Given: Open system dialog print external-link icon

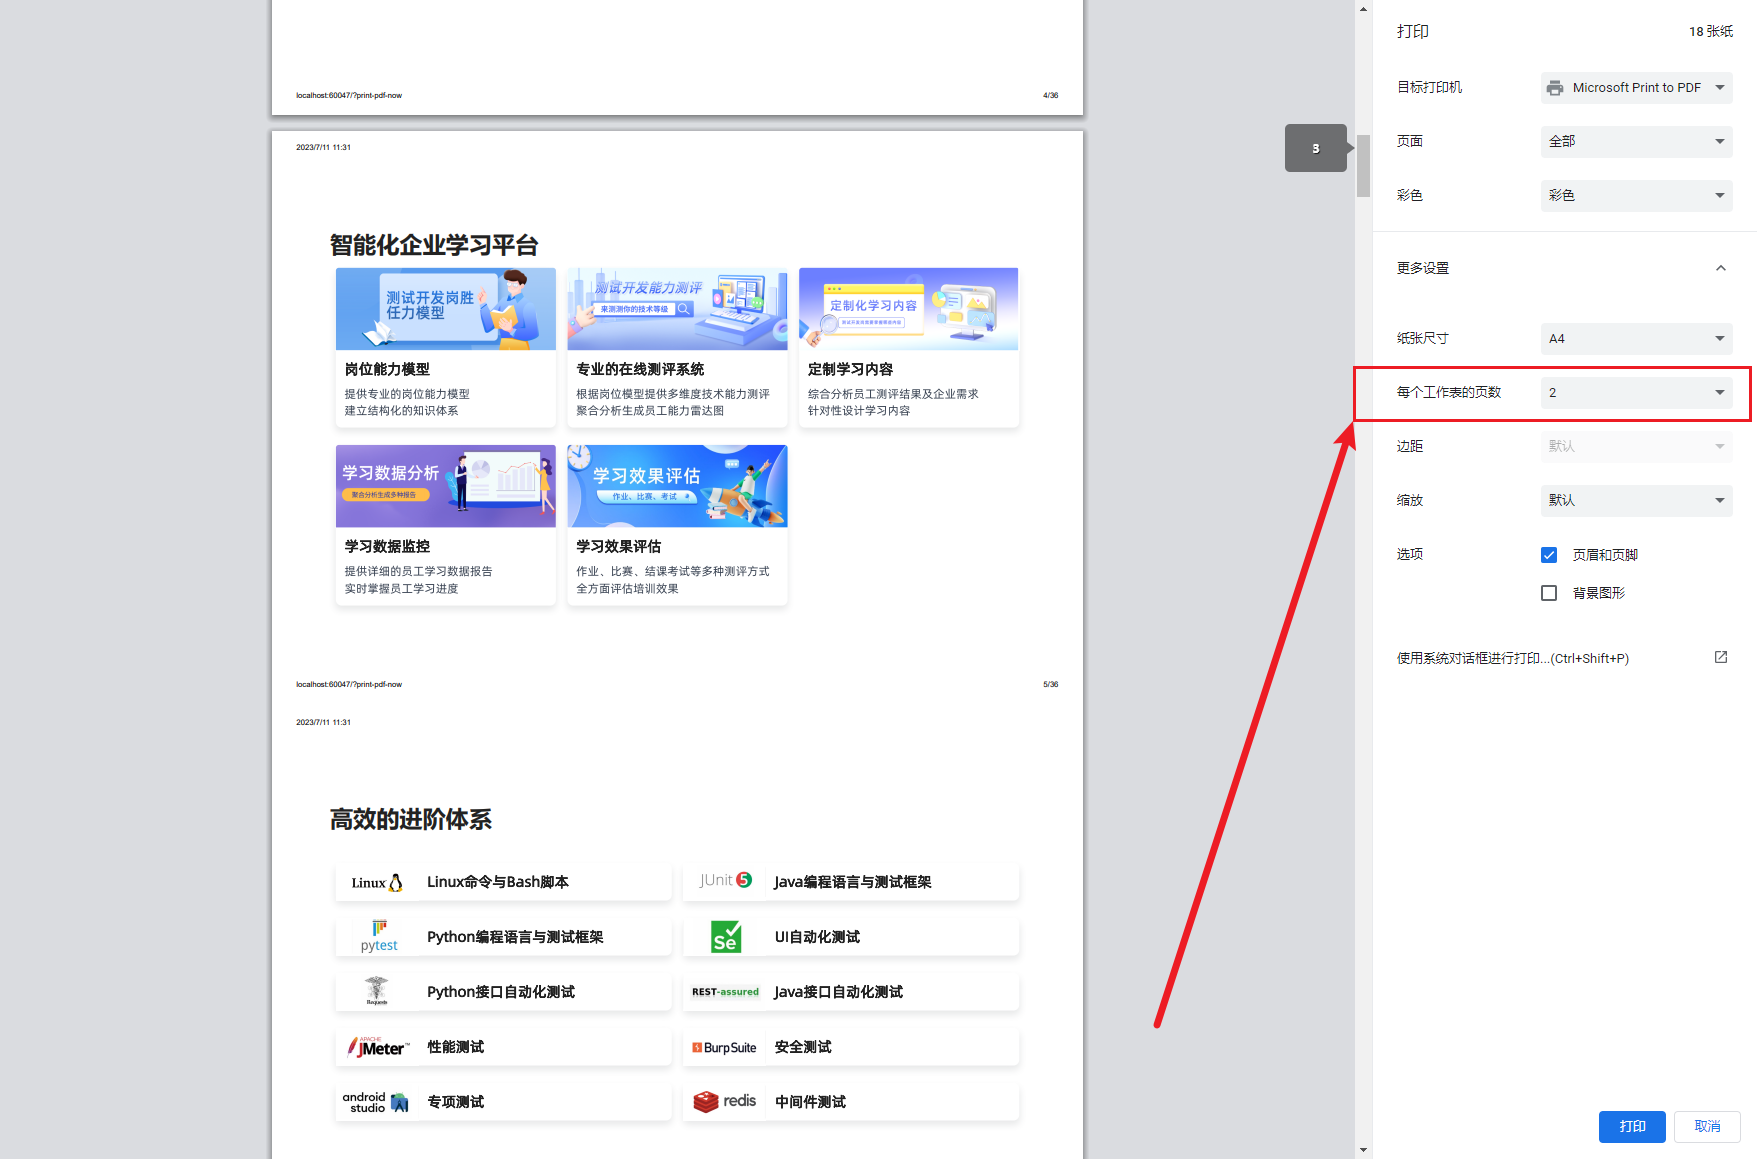Looking at the screenshot, I should [1720, 657].
